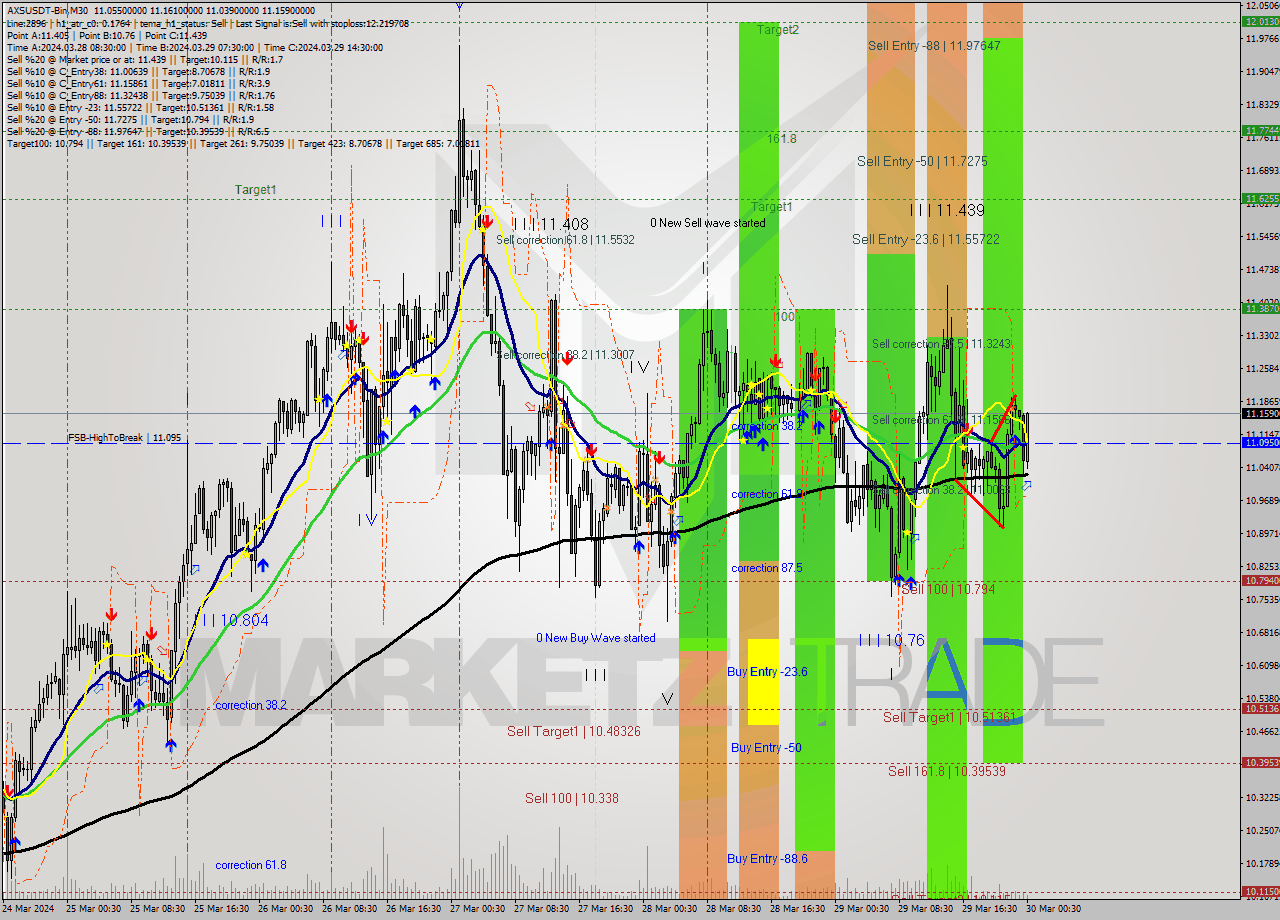Click the 'I I I 11.408' wave label
Viewport: 1280px width, 920px height.
[x=550, y=224]
